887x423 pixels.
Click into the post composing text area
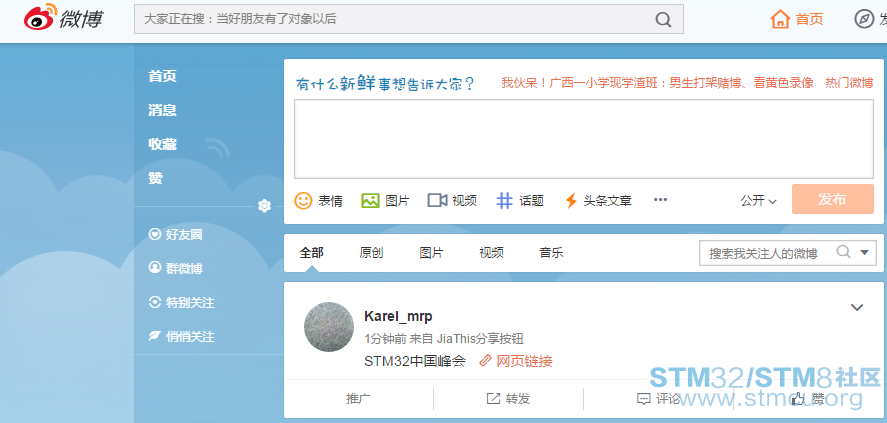(584, 139)
